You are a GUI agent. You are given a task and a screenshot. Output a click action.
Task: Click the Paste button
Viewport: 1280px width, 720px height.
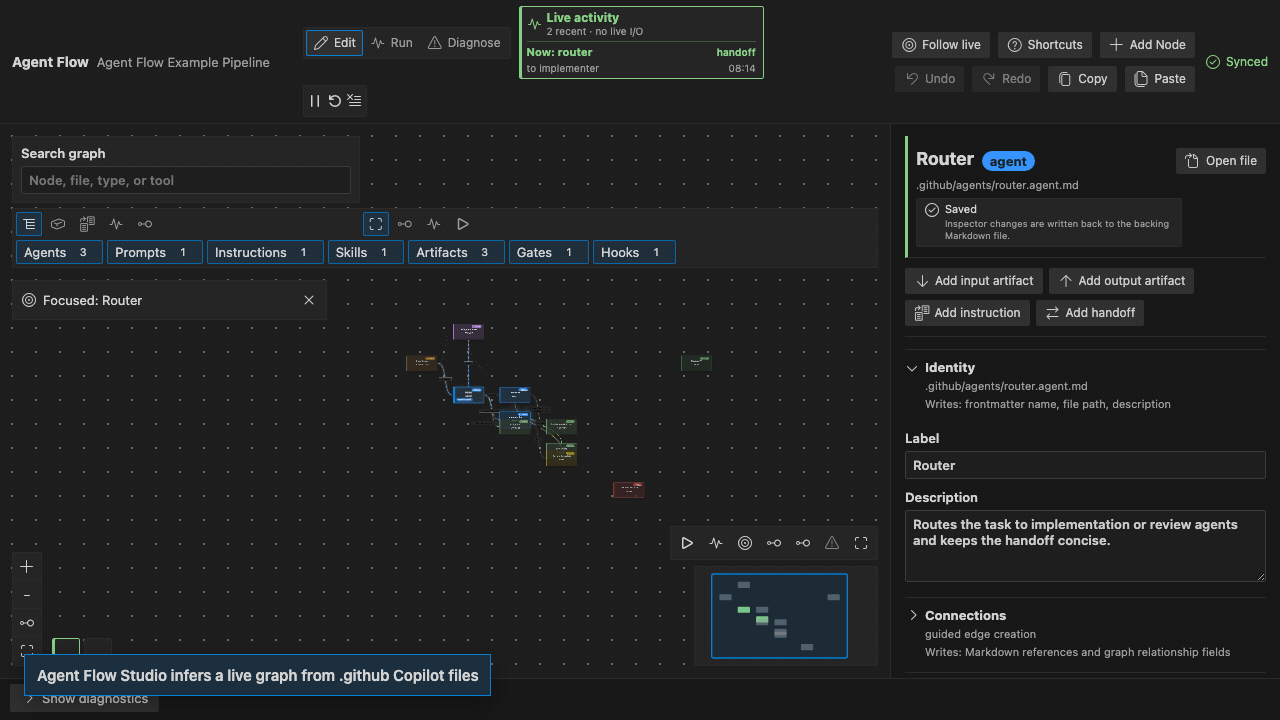[1160, 79]
